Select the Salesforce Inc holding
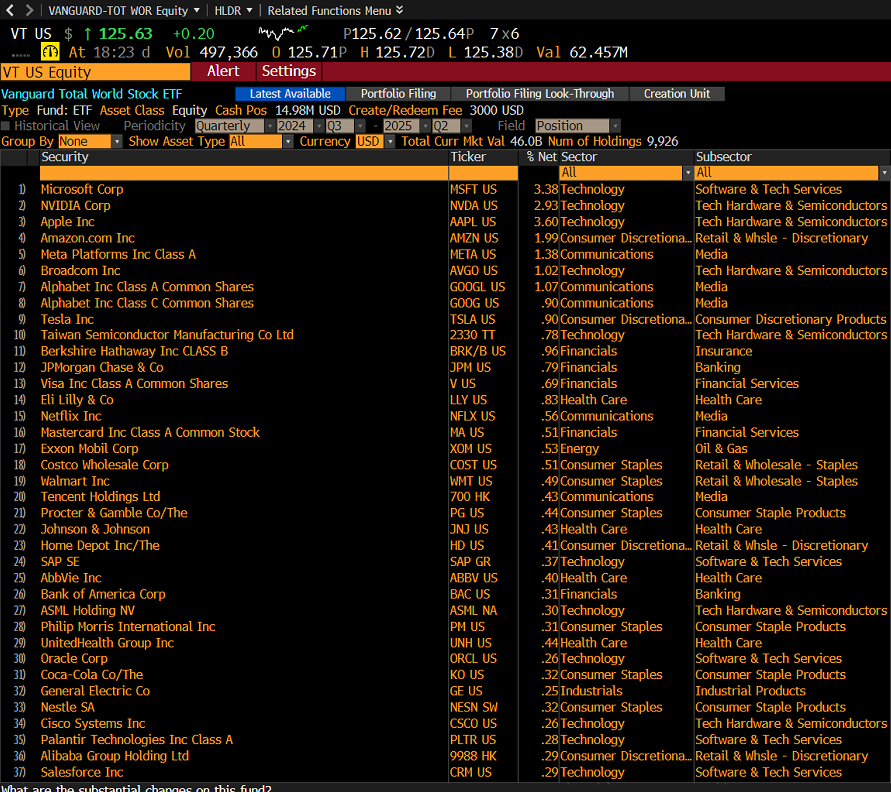 point(82,772)
